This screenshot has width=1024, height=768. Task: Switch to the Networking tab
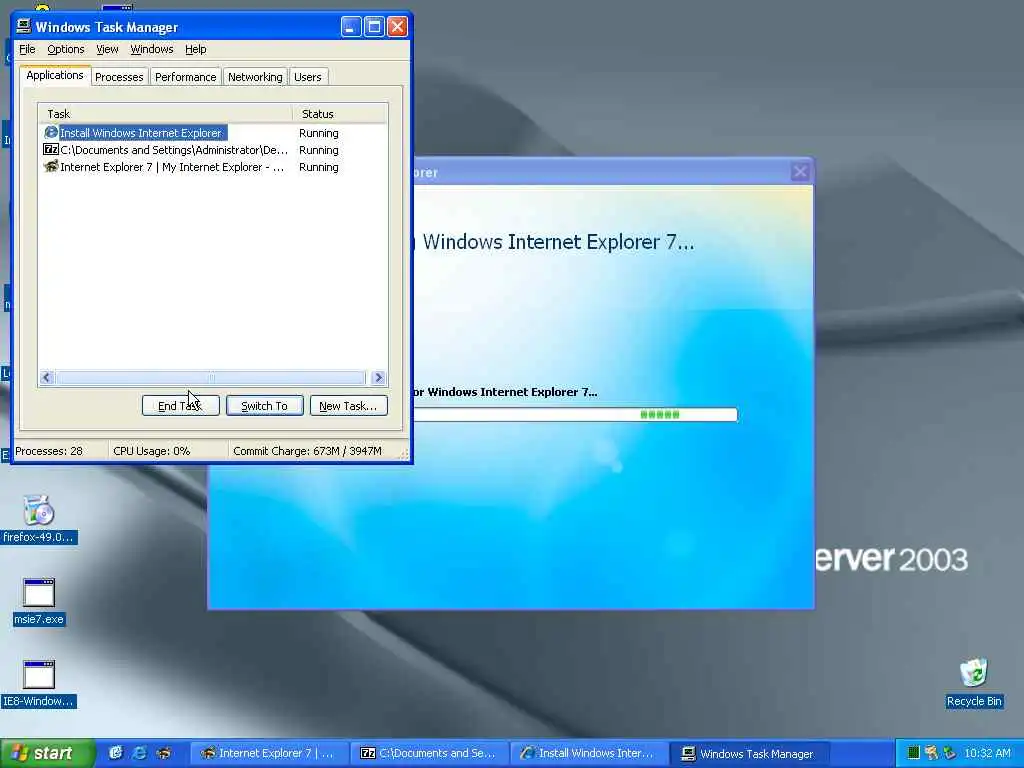click(x=255, y=77)
